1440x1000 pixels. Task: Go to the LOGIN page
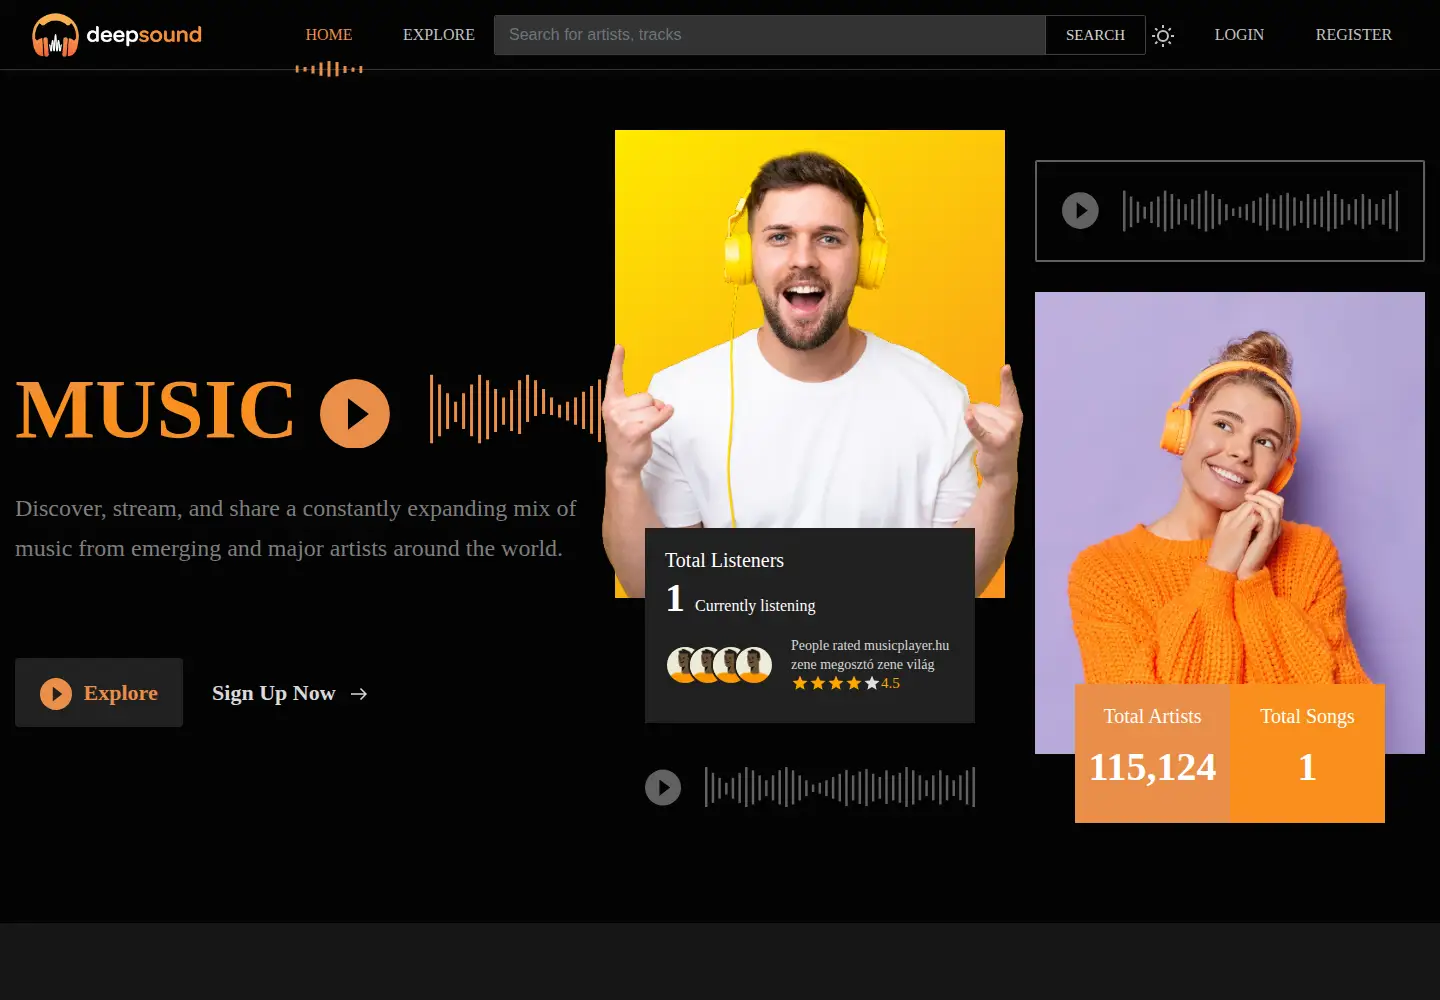(x=1239, y=35)
